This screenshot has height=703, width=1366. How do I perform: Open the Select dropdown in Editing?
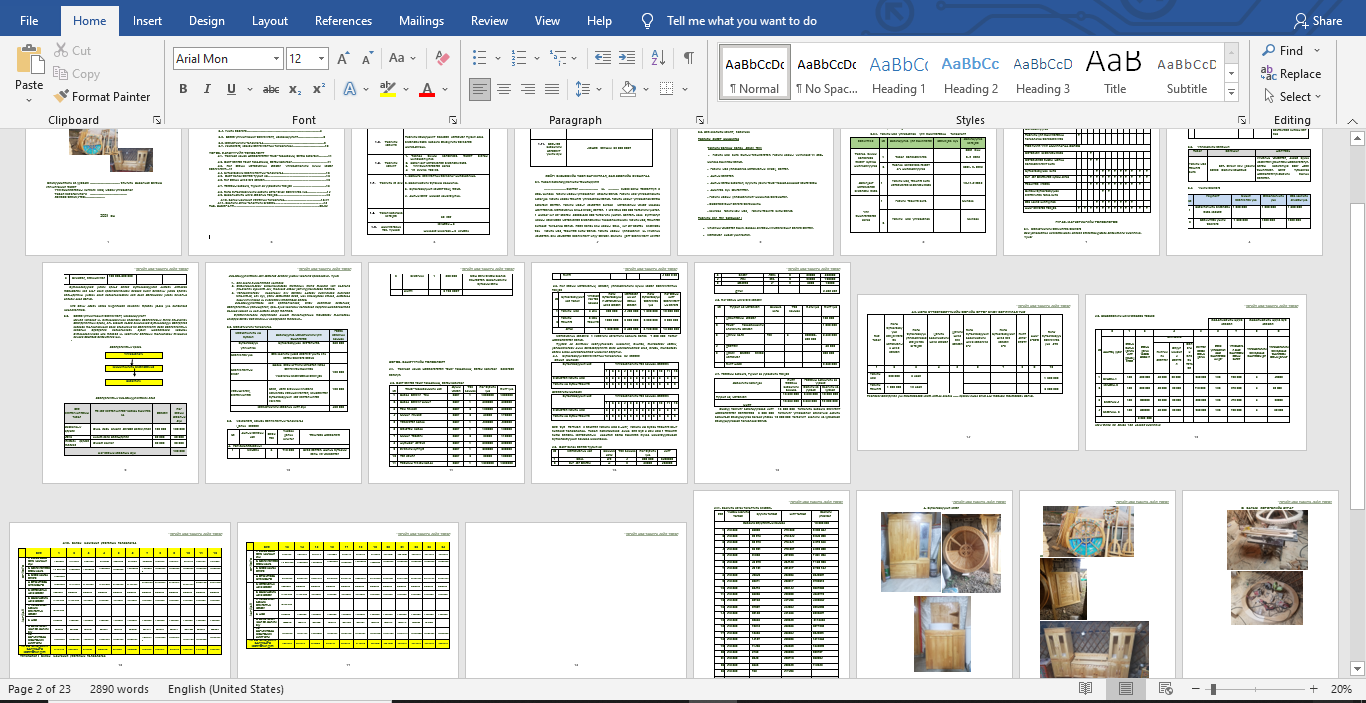point(1292,97)
